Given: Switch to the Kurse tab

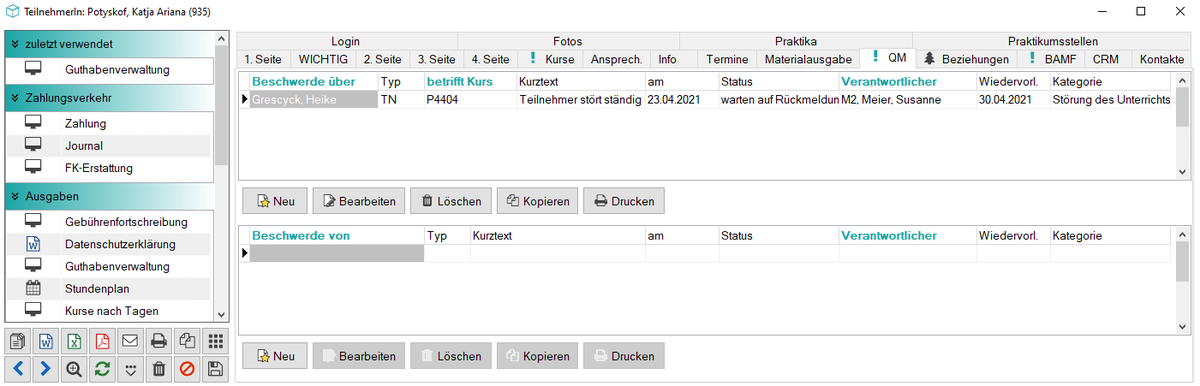Looking at the screenshot, I should (551, 59).
